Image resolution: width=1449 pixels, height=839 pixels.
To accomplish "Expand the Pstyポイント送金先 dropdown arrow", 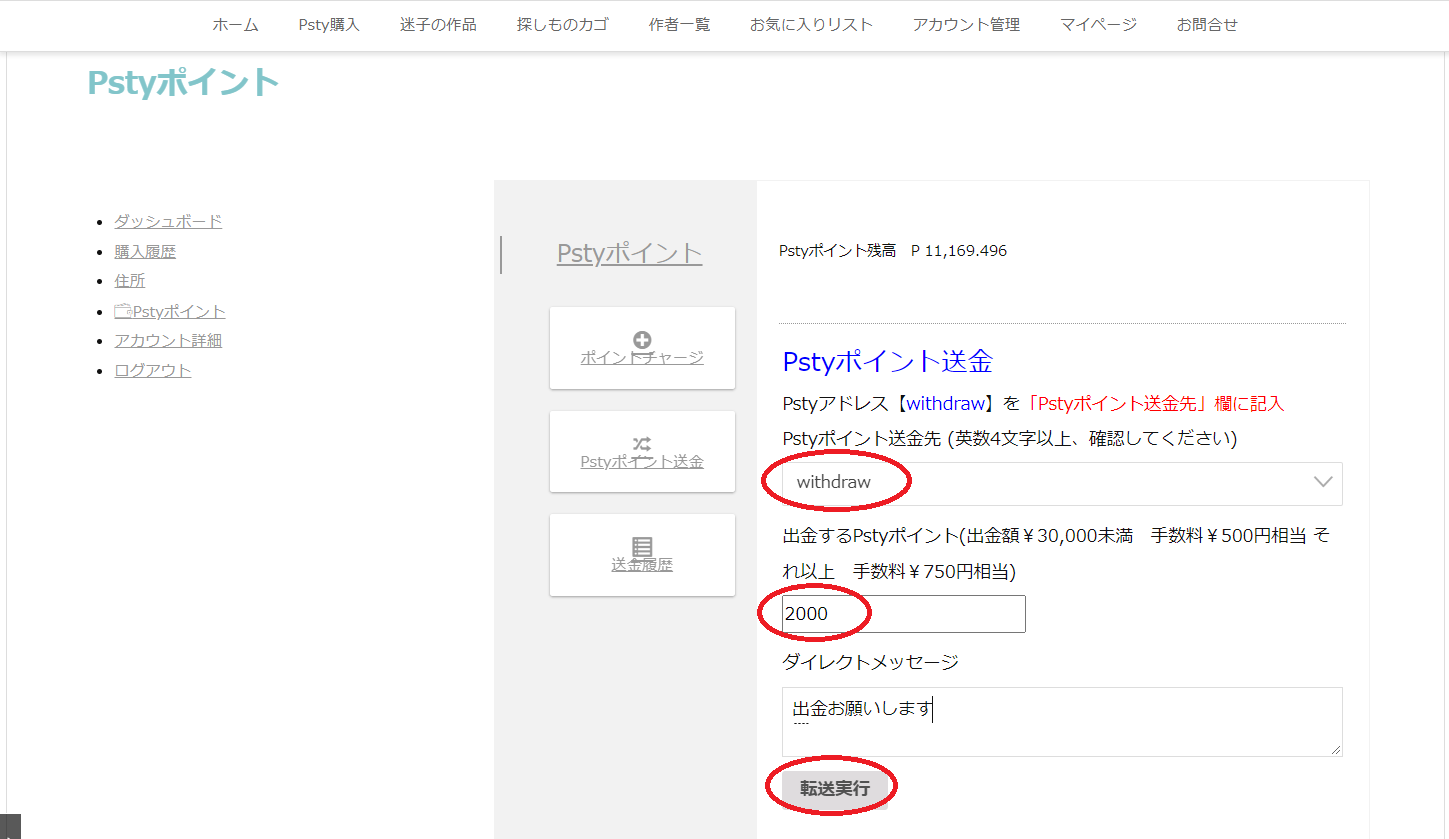I will tap(1323, 482).
